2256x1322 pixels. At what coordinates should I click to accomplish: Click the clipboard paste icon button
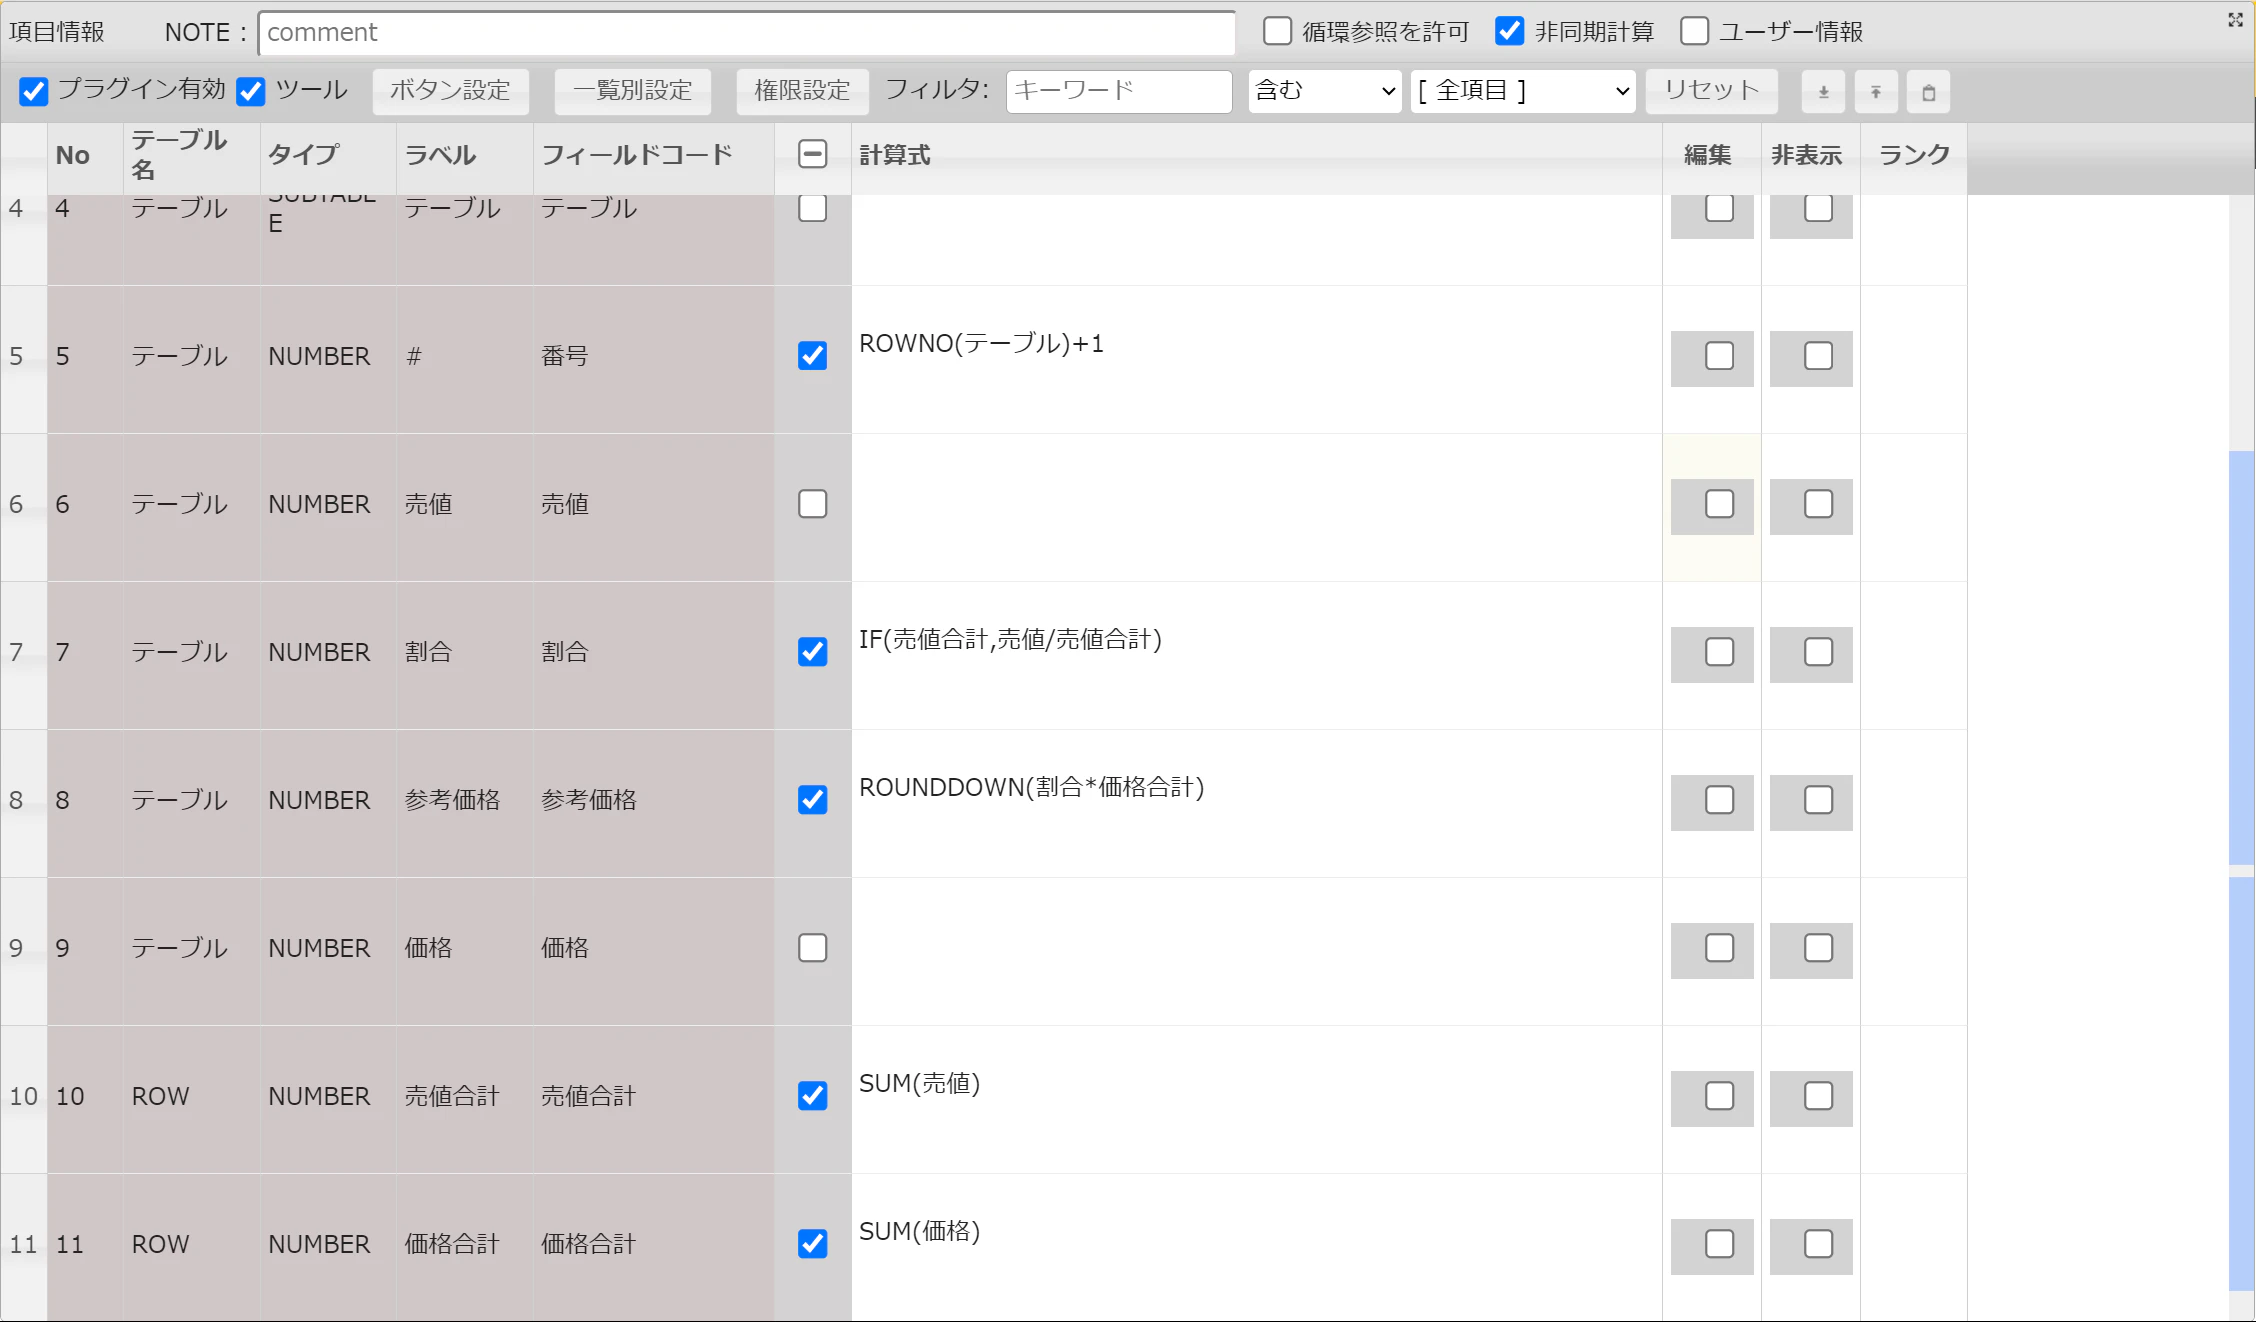click(1929, 92)
